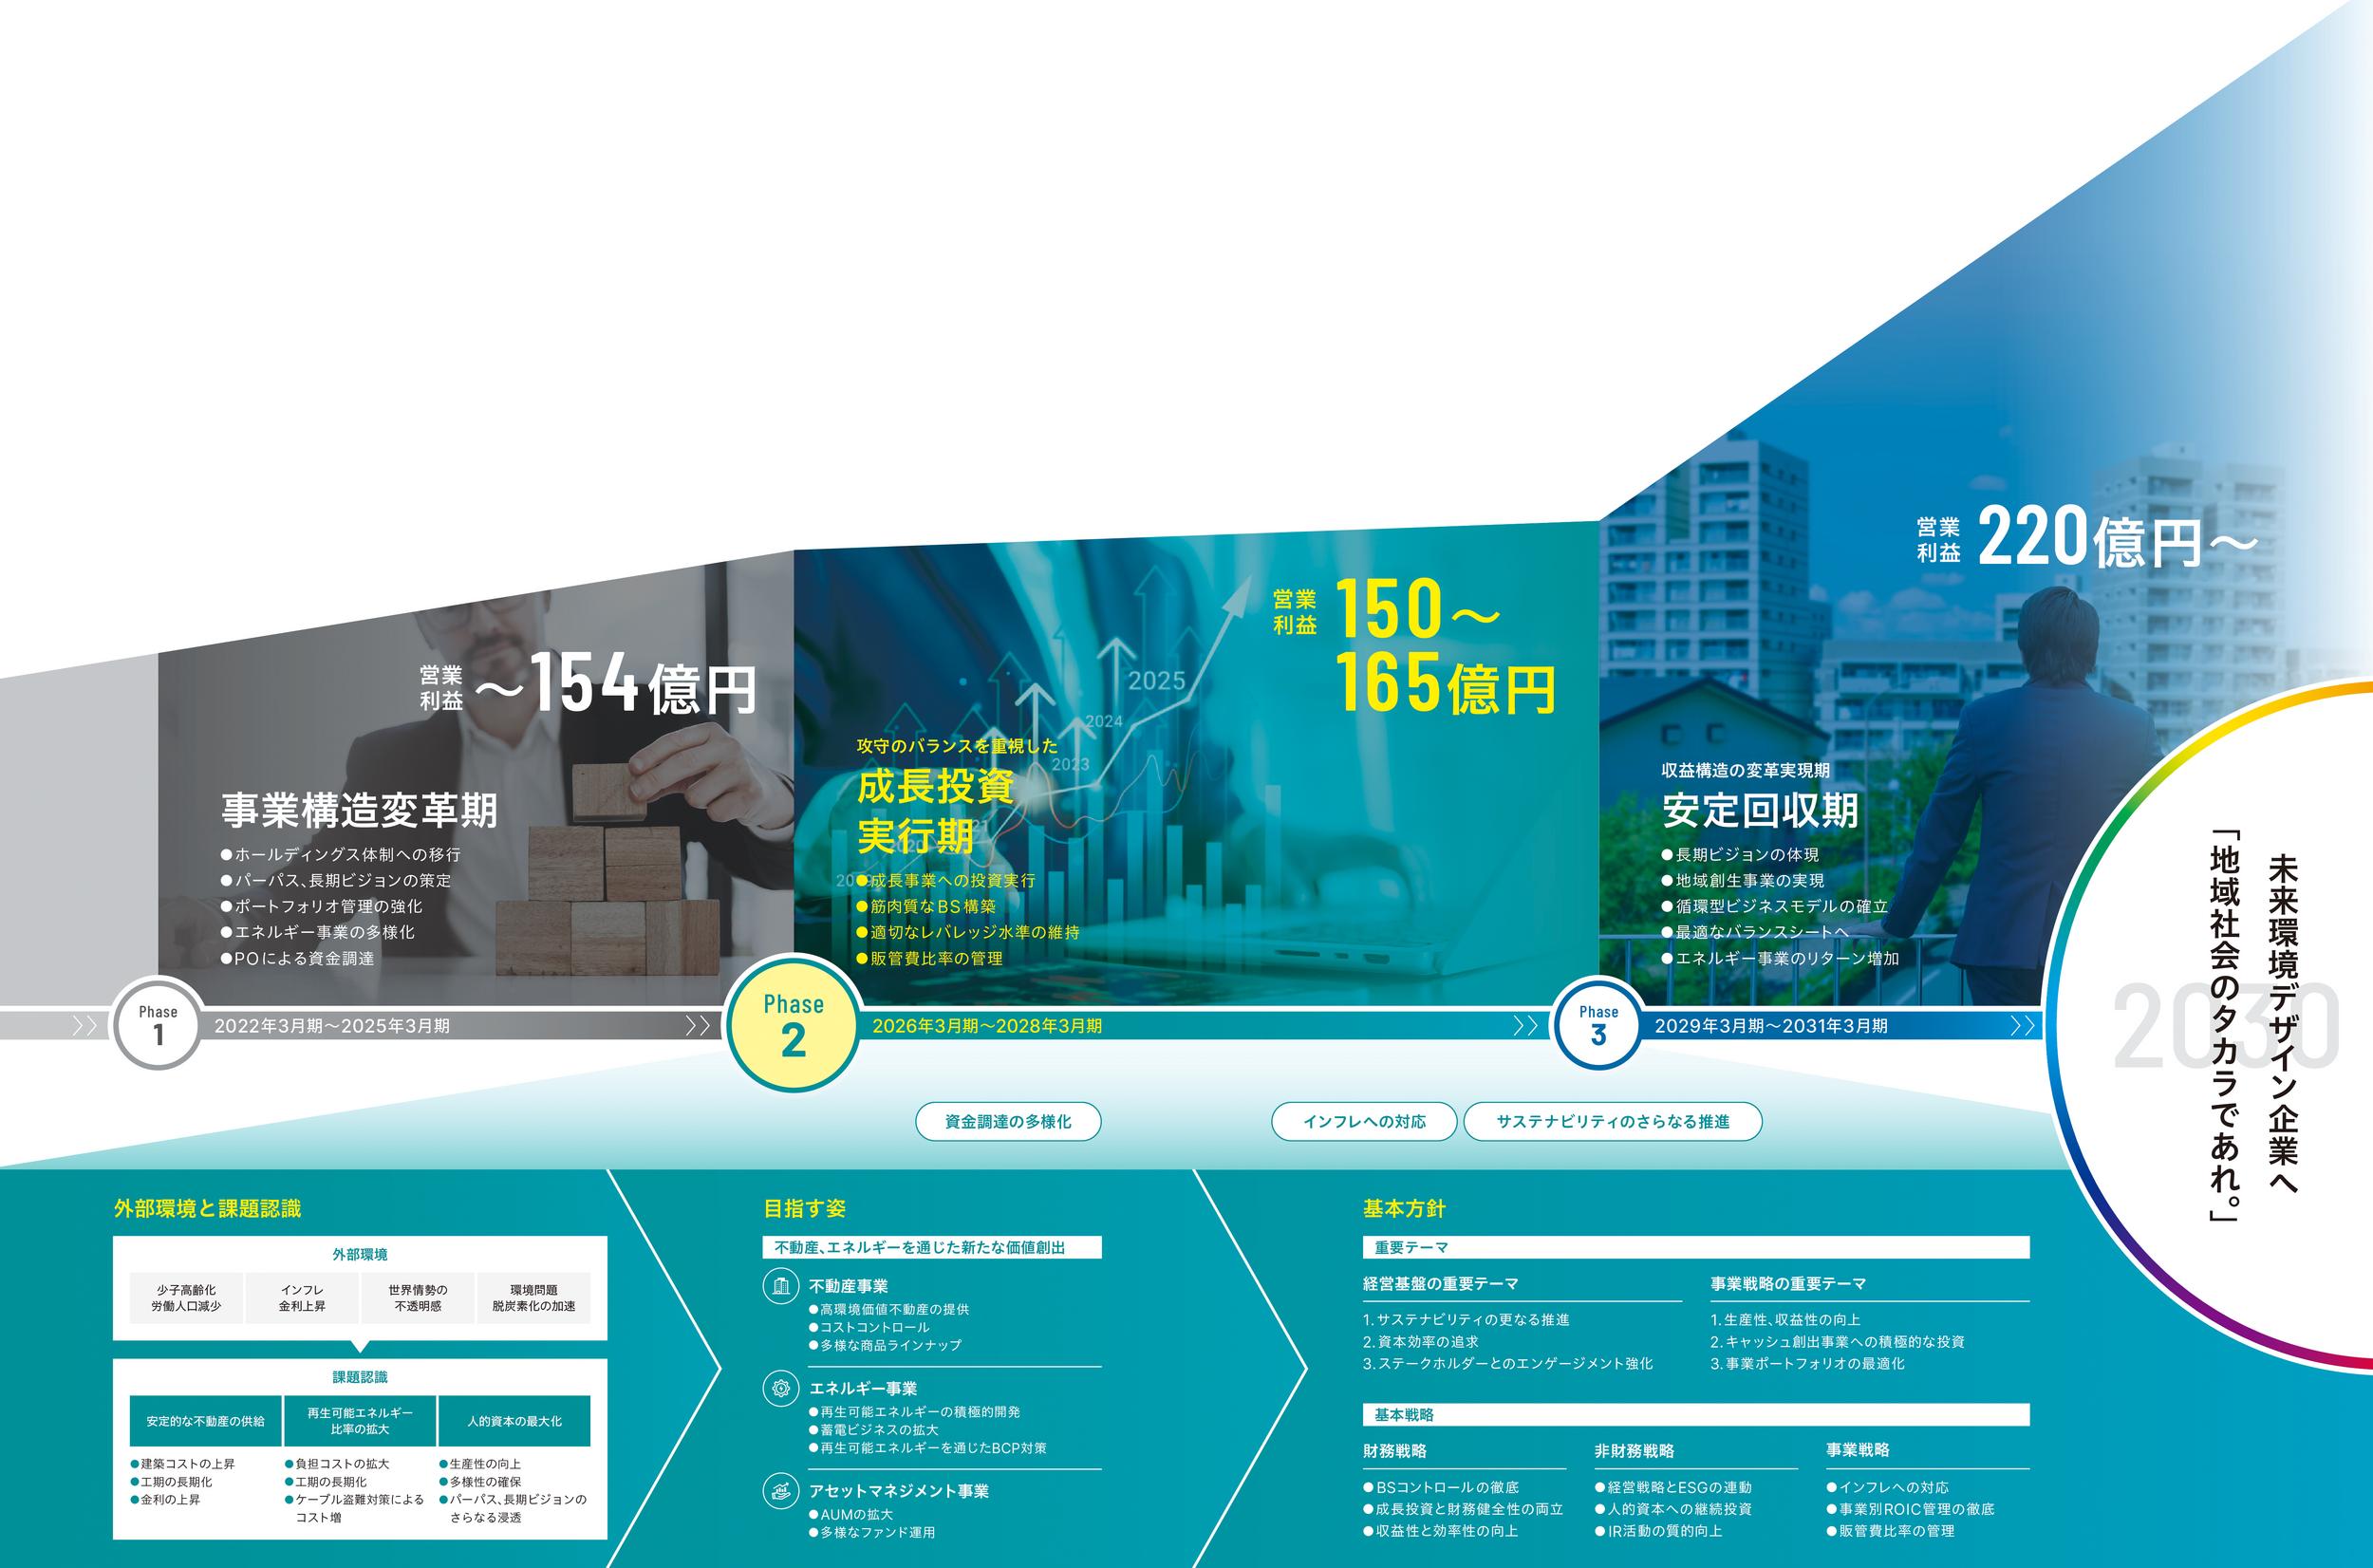This screenshot has height=1568, width=2373.
Task: Select the 少子高齢化 労働人口減少 box
Action: point(186,1298)
